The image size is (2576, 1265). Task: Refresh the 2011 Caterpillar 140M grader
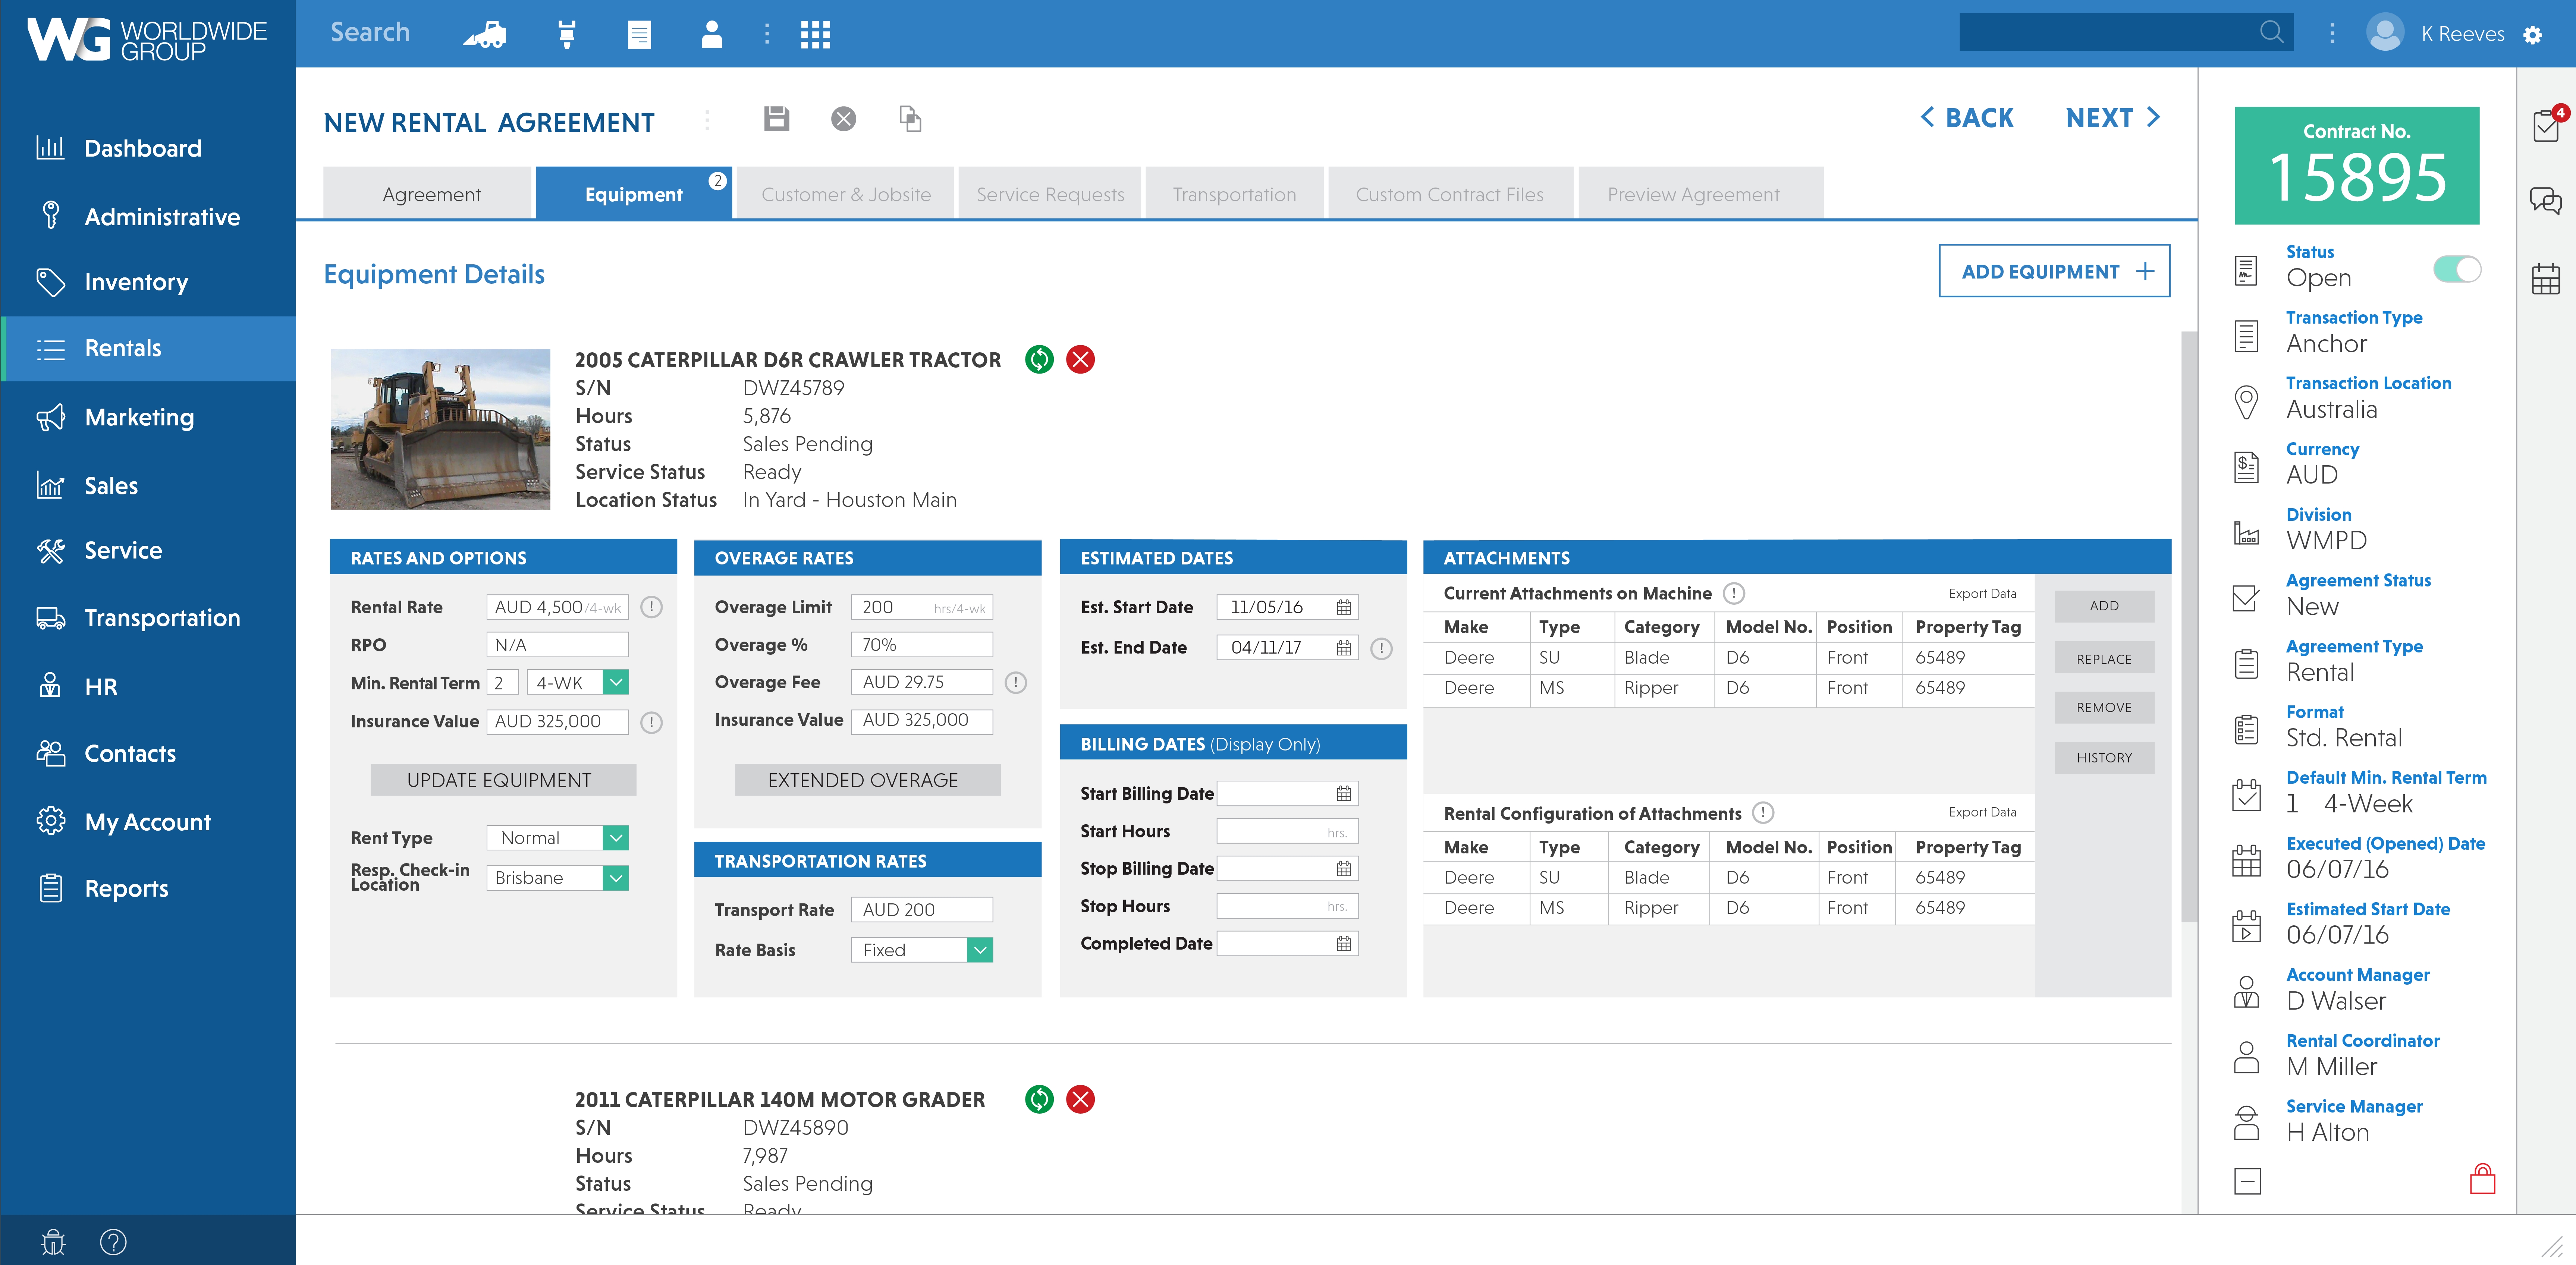pos(1039,1099)
